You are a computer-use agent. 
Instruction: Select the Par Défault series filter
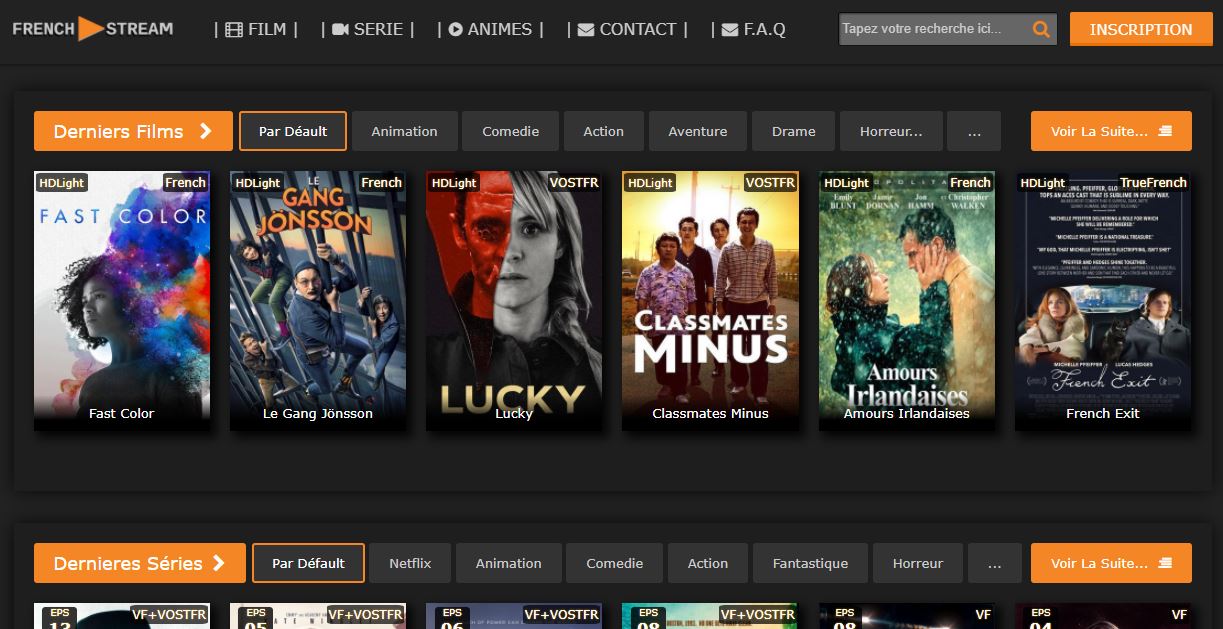[x=308, y=563]
